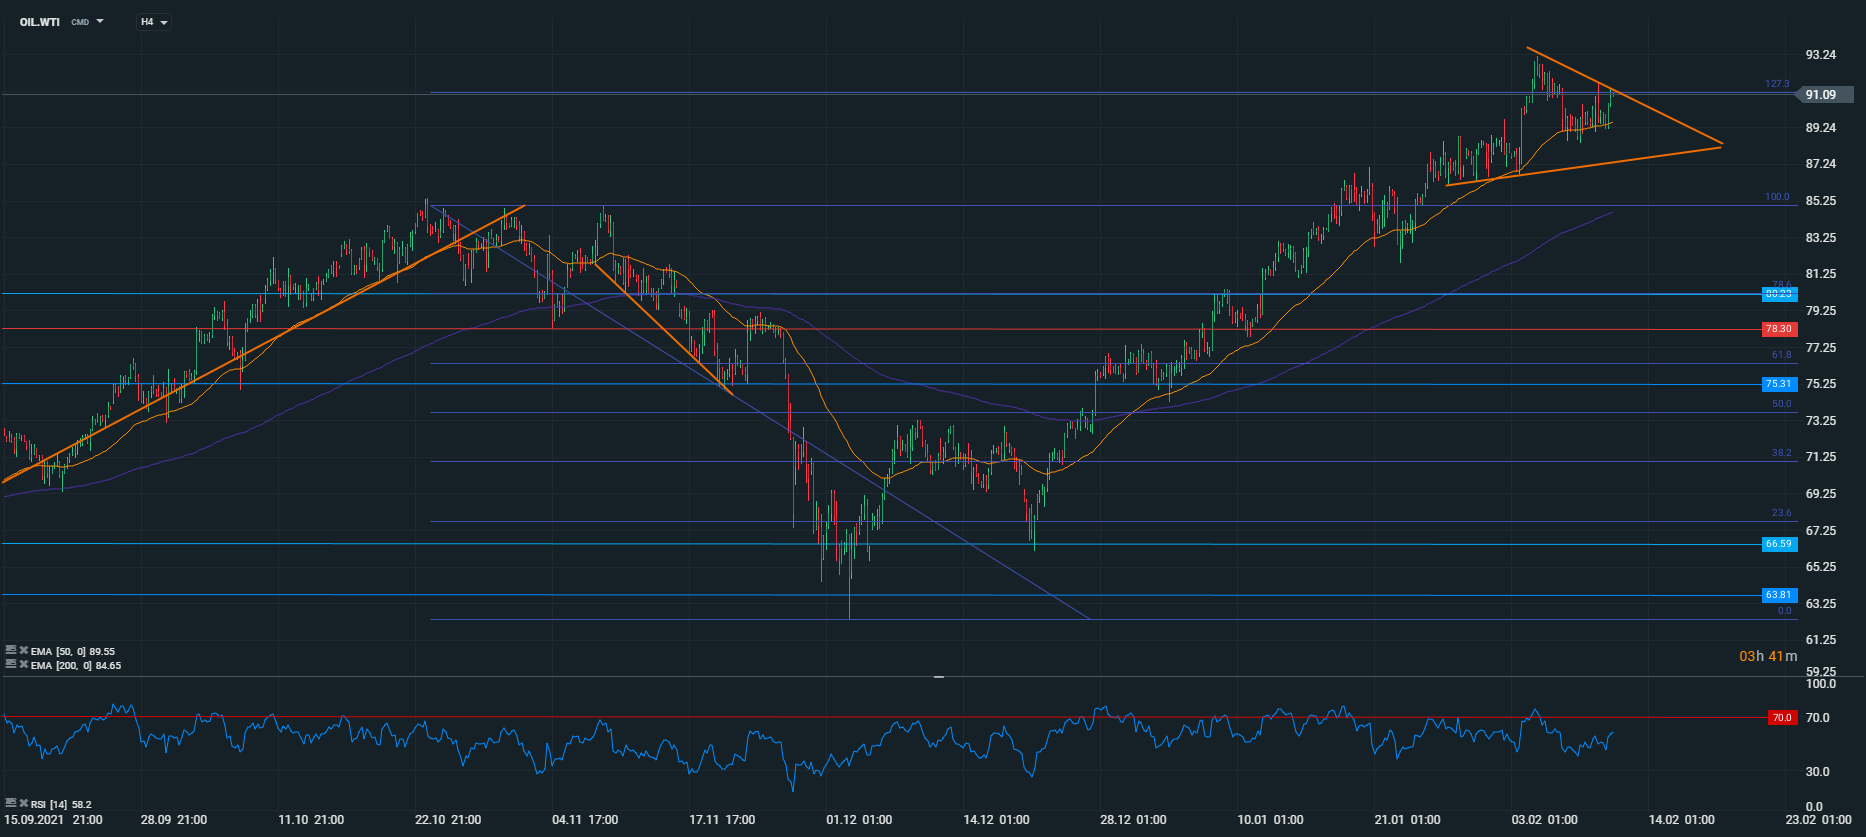1866x837 pixels.
Task: Click the 61.25 price axis value
Action: 1820,640
